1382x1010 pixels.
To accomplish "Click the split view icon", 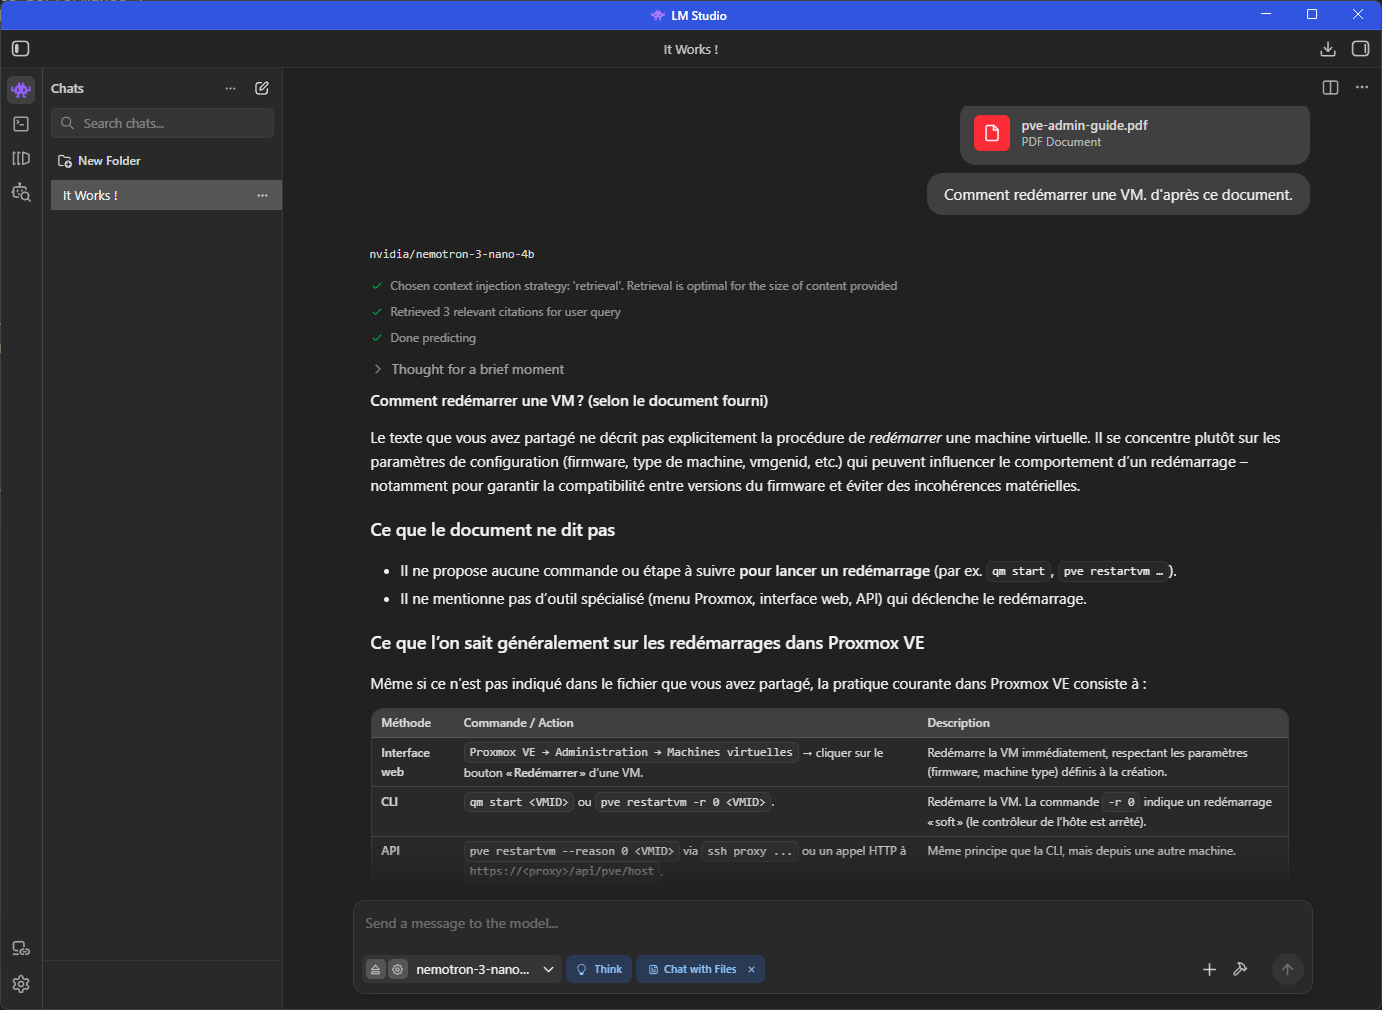I will pos(1330,88).
